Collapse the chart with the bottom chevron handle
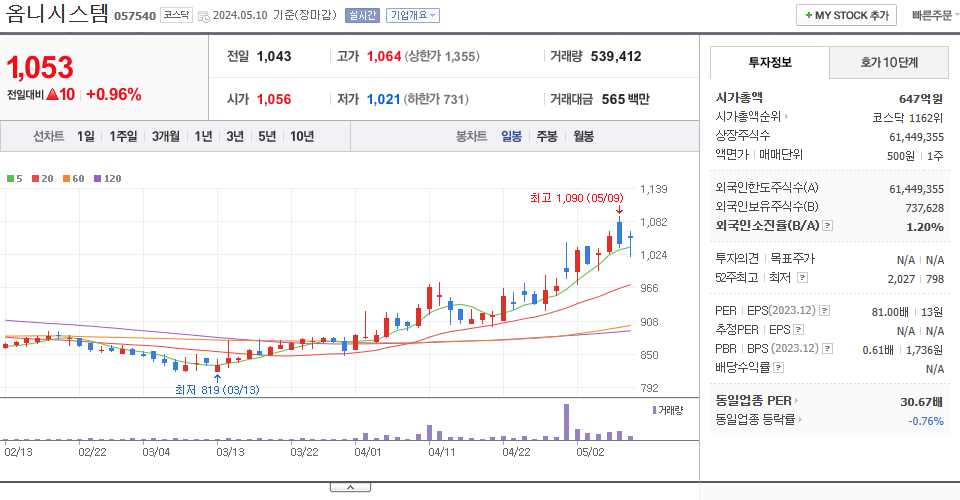Viewport: 960px width, 500px height. point(350,487)
